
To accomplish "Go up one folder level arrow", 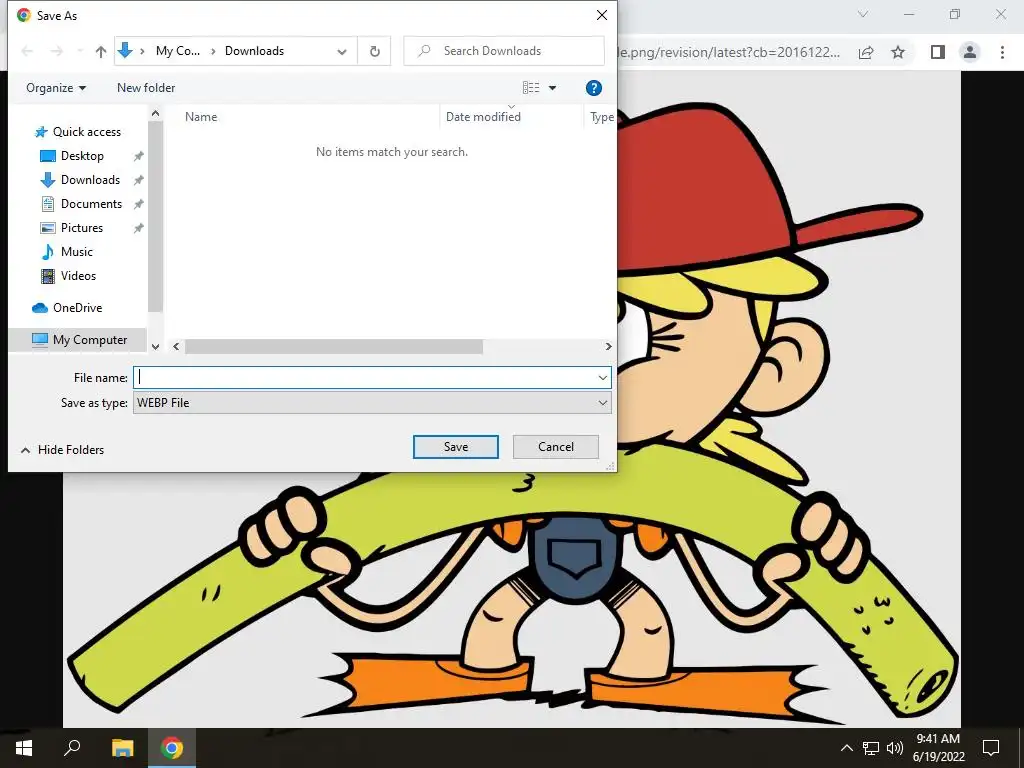I will tap(101, 51).
